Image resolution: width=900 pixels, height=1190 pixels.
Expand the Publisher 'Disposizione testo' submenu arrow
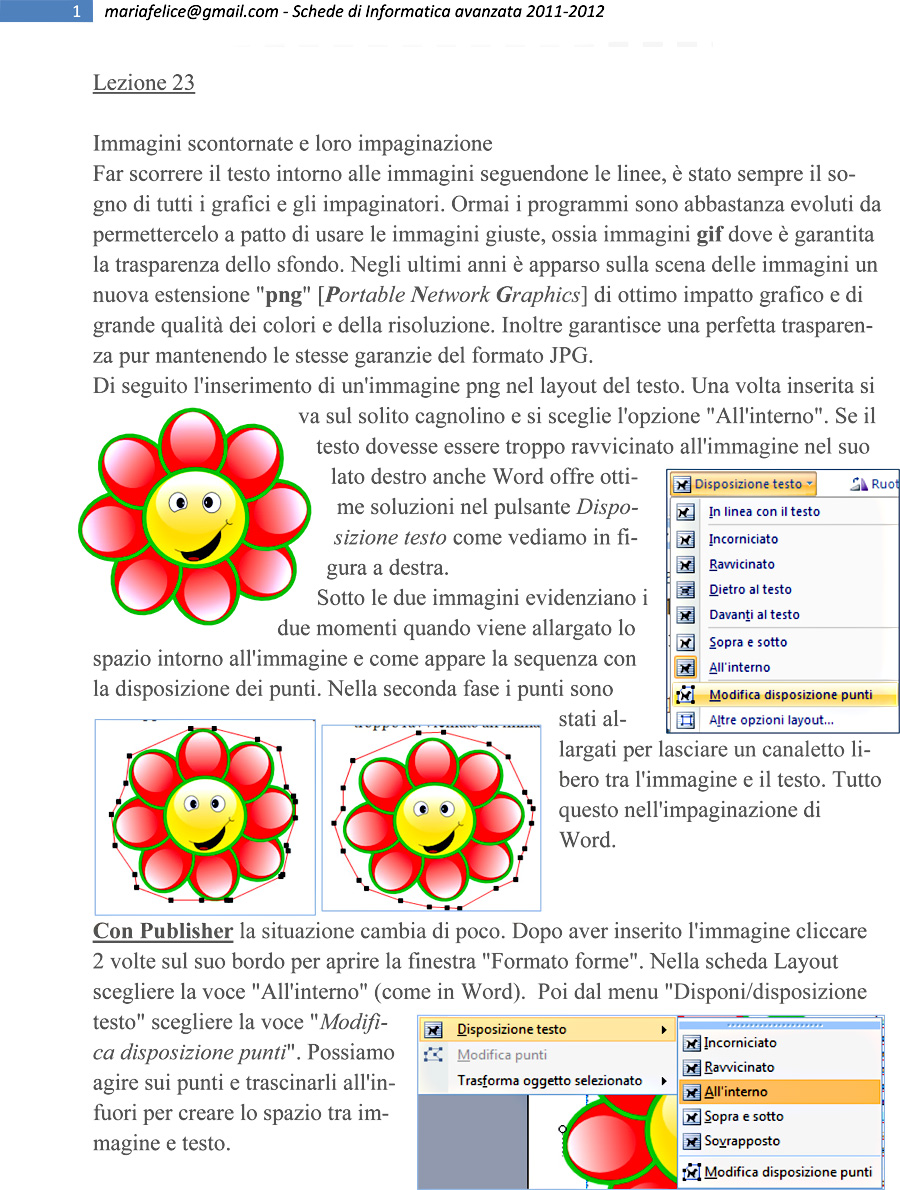(x=664, y=1030)
